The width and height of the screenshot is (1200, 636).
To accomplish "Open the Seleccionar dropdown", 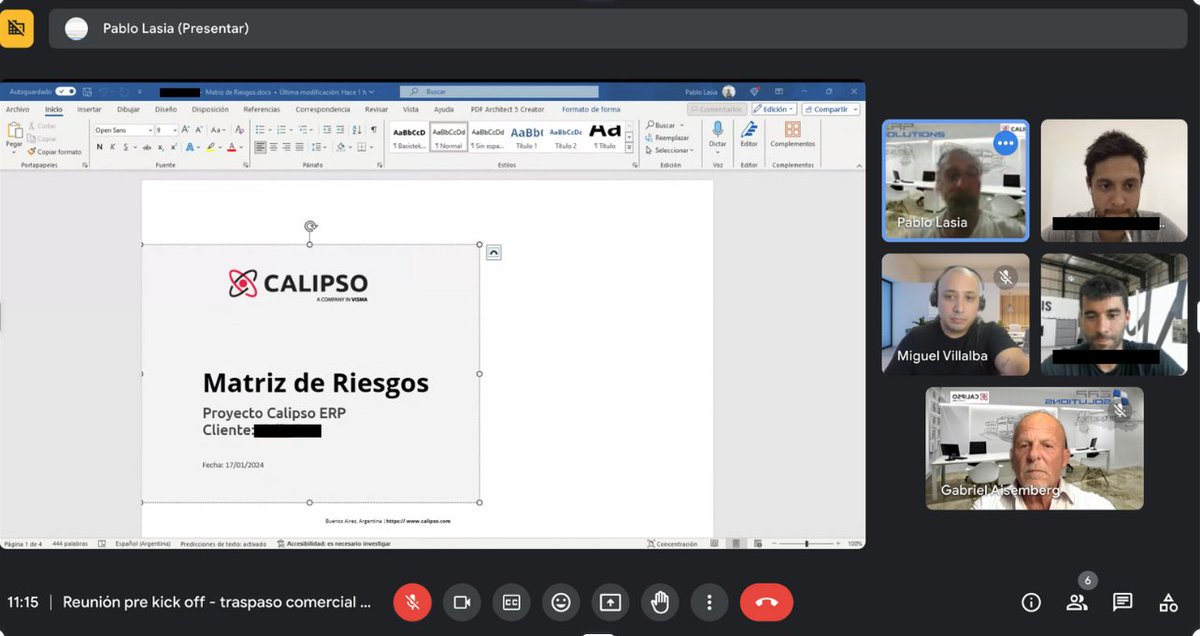I will point(668,150).
